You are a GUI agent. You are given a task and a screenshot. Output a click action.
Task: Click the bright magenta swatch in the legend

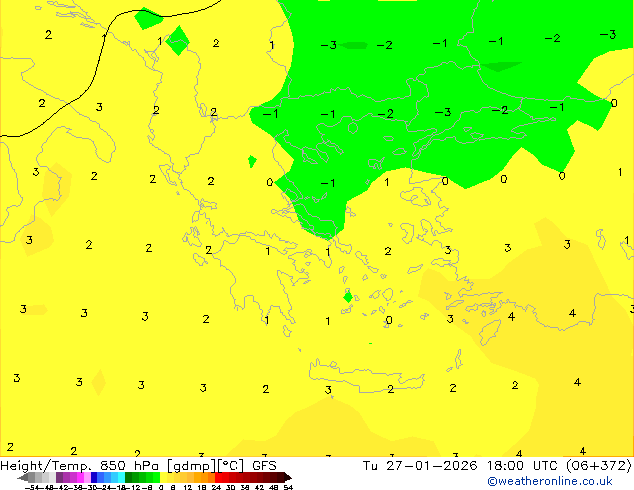(80, 477)
